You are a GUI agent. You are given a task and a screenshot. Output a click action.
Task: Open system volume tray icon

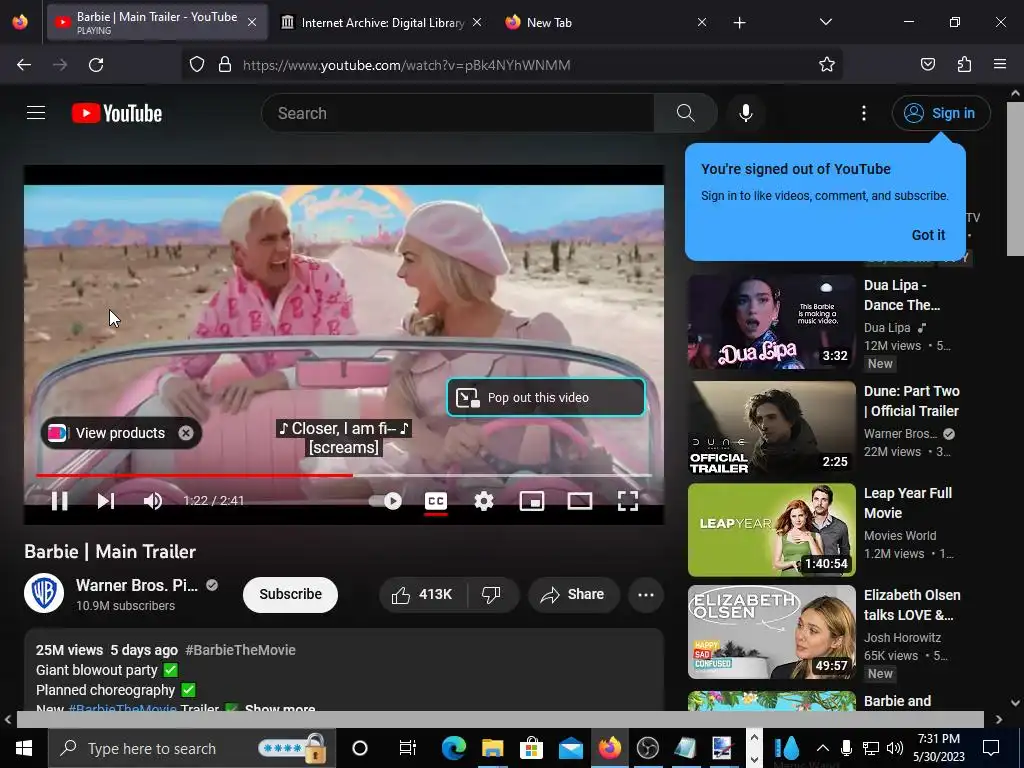pos(895,748)
